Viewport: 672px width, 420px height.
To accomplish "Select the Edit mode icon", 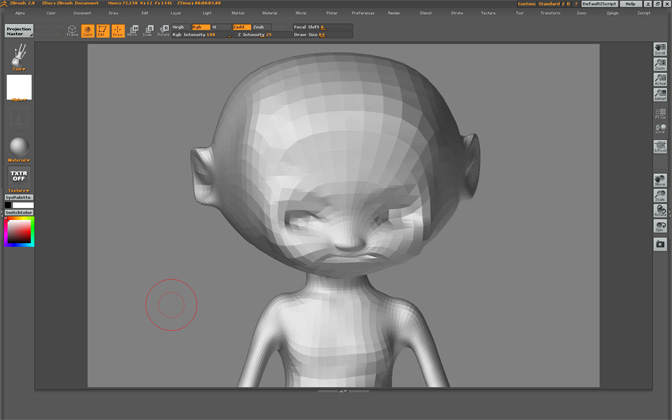I will [103, 31].
